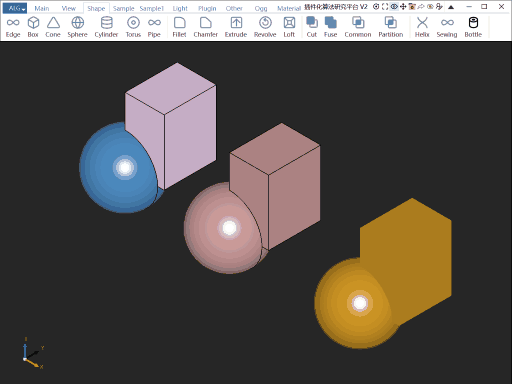Choose the Extrude tool
Screen dimensions: 512x384
pyautogui.click(x=236, y=27)
